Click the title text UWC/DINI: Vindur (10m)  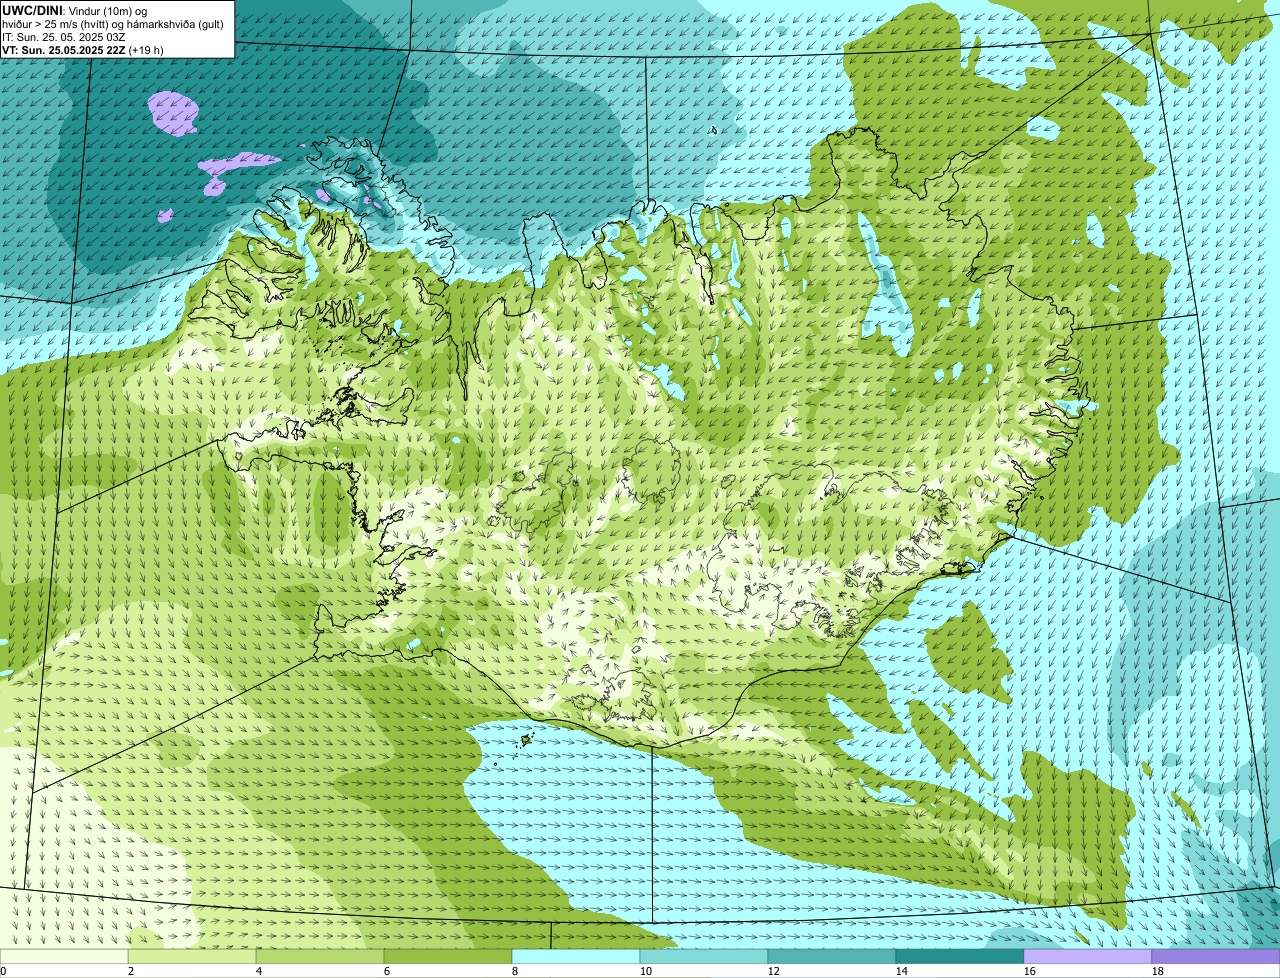tap(67, 10)
